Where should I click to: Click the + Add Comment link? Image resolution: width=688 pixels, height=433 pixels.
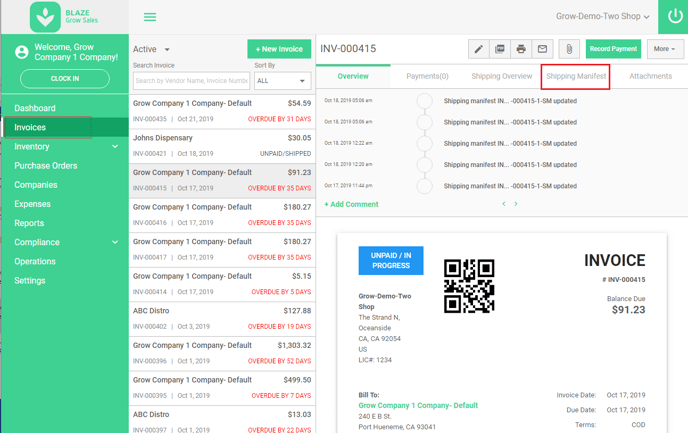351,204
